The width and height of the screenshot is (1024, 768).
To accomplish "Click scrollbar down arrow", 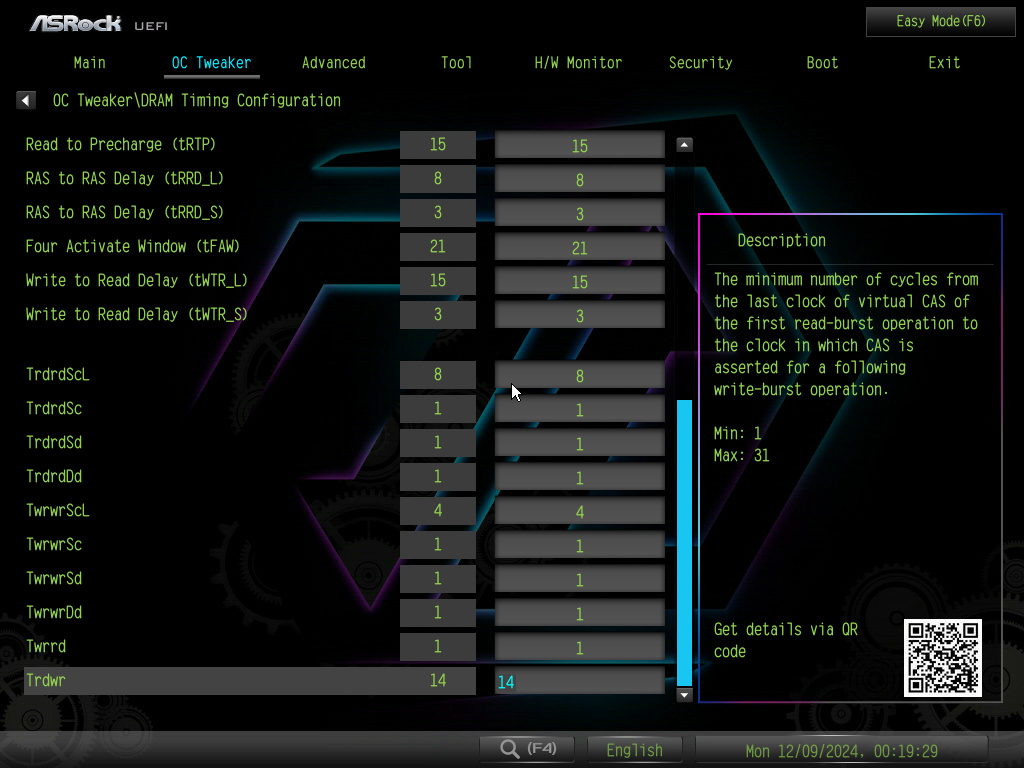I will point(684,695).
